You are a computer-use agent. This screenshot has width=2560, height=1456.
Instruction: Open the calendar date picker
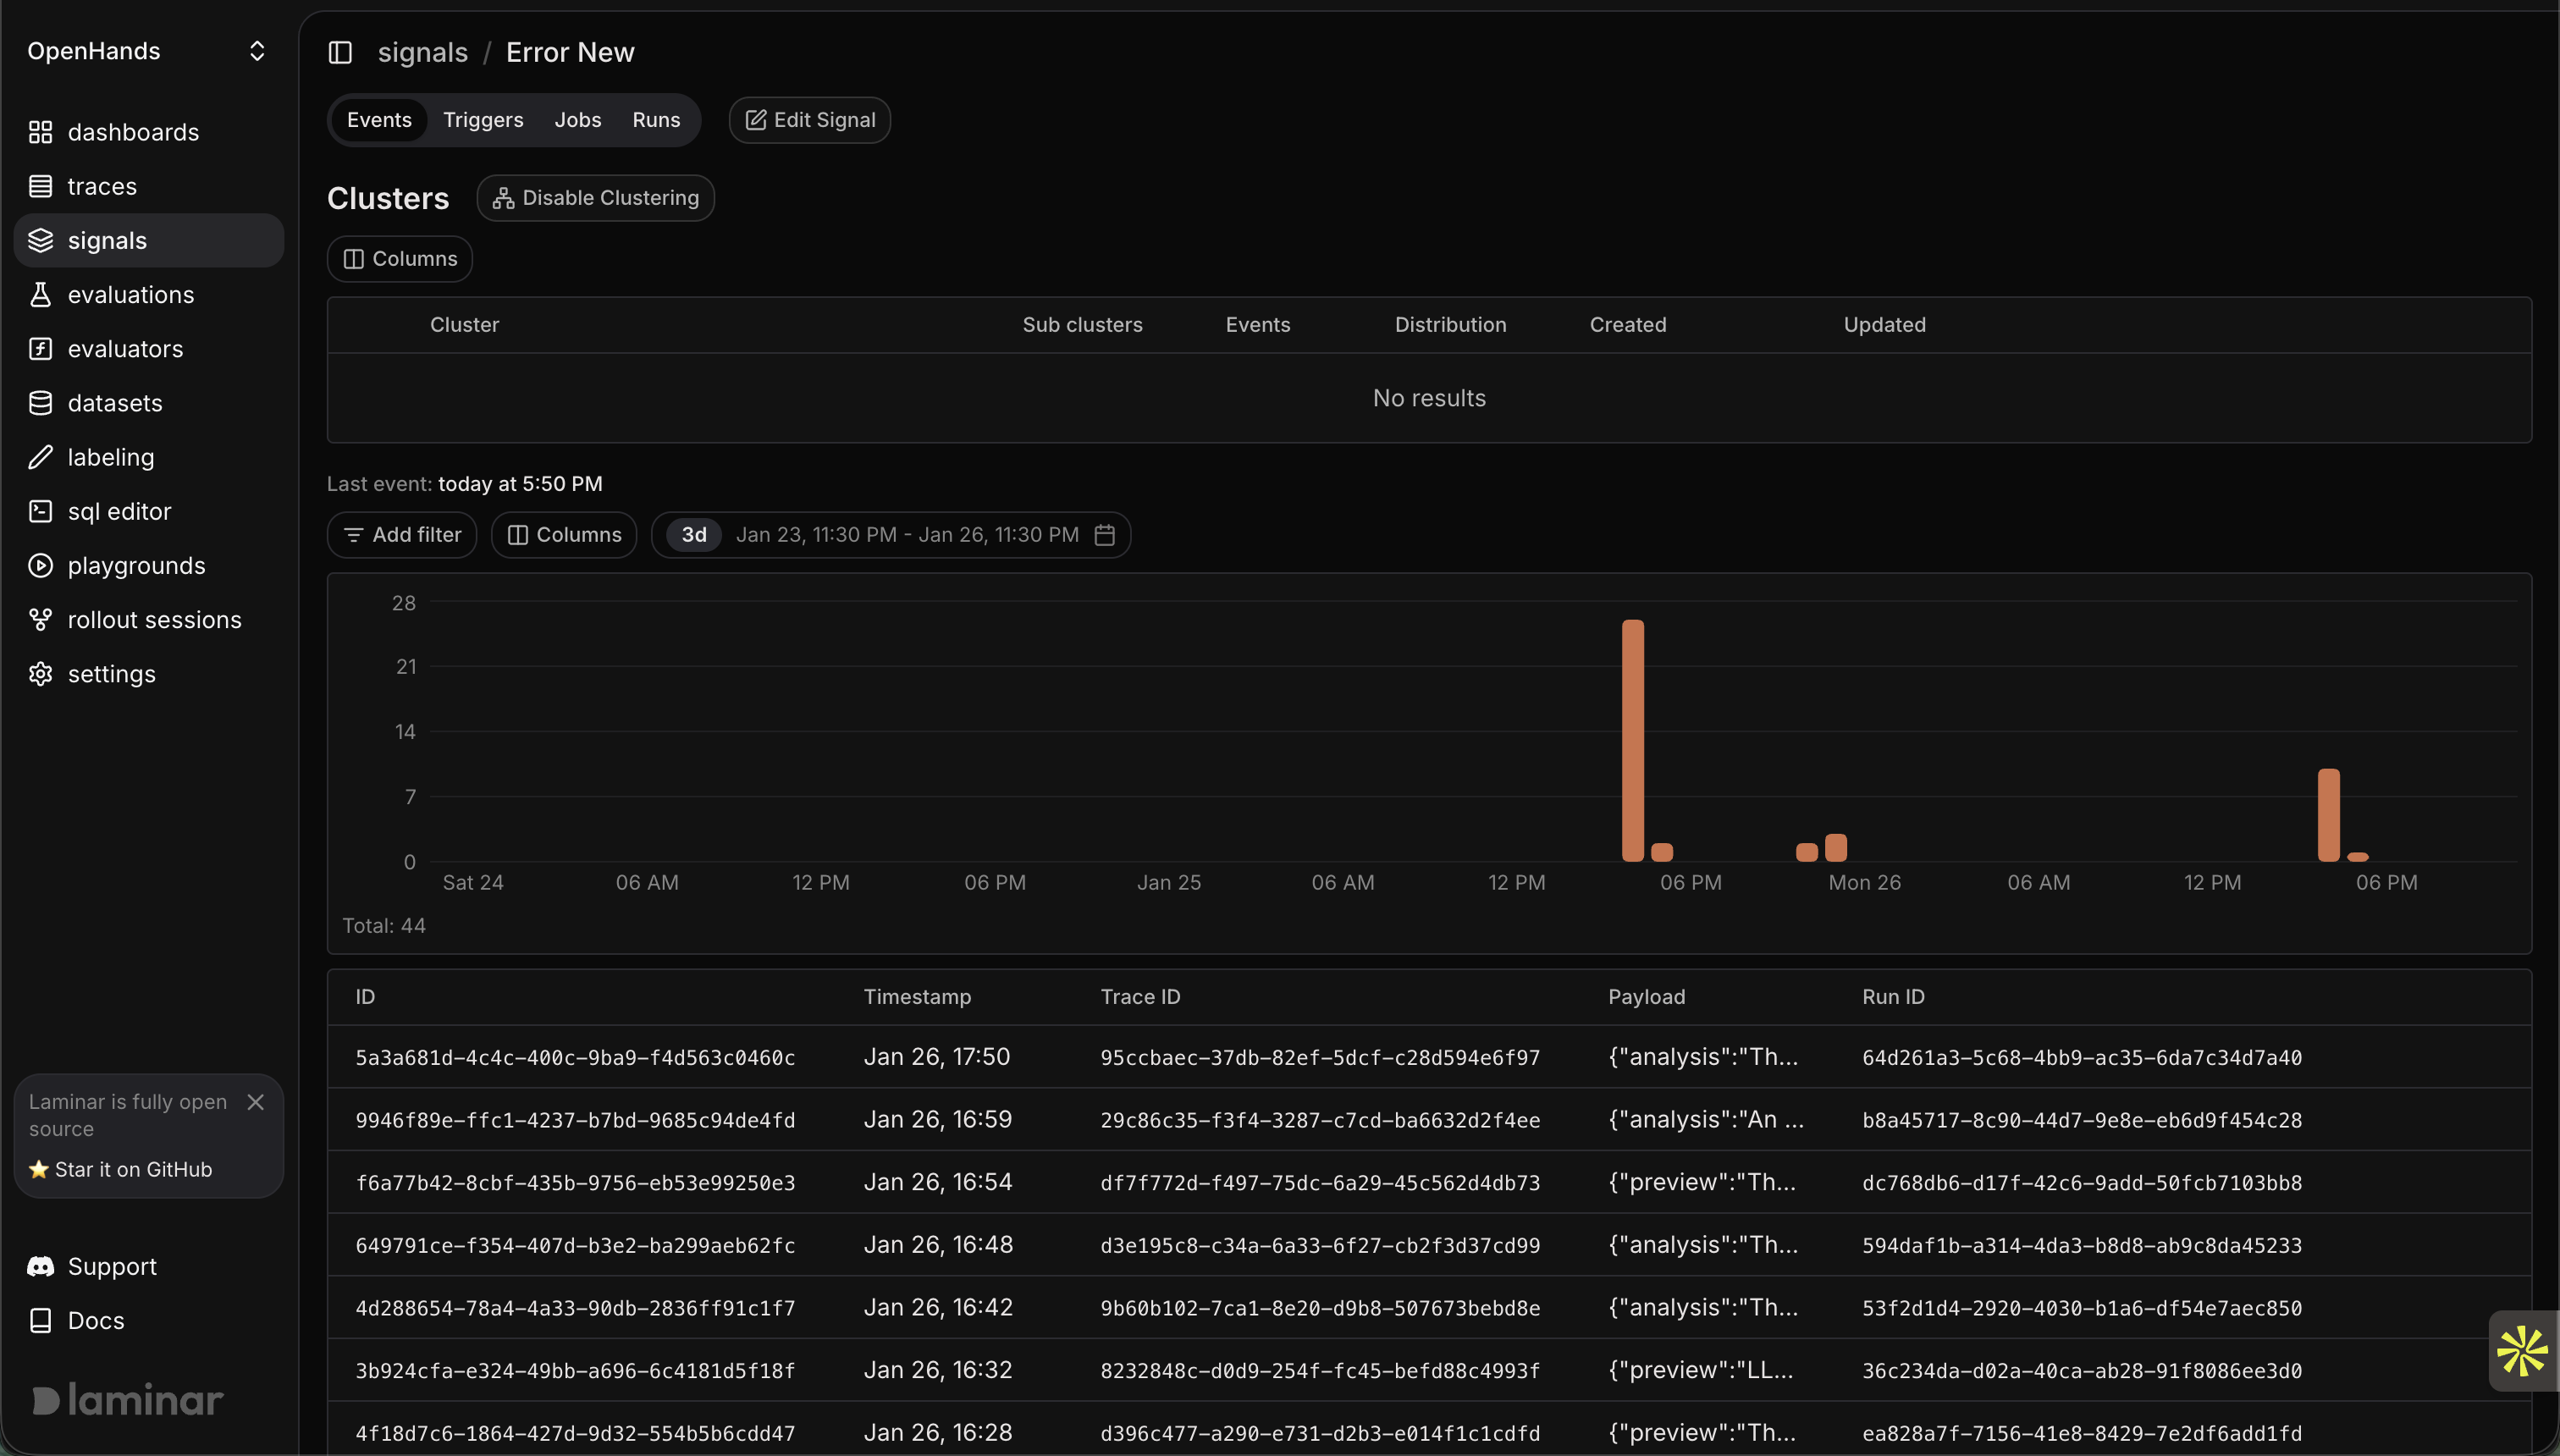1104,534
